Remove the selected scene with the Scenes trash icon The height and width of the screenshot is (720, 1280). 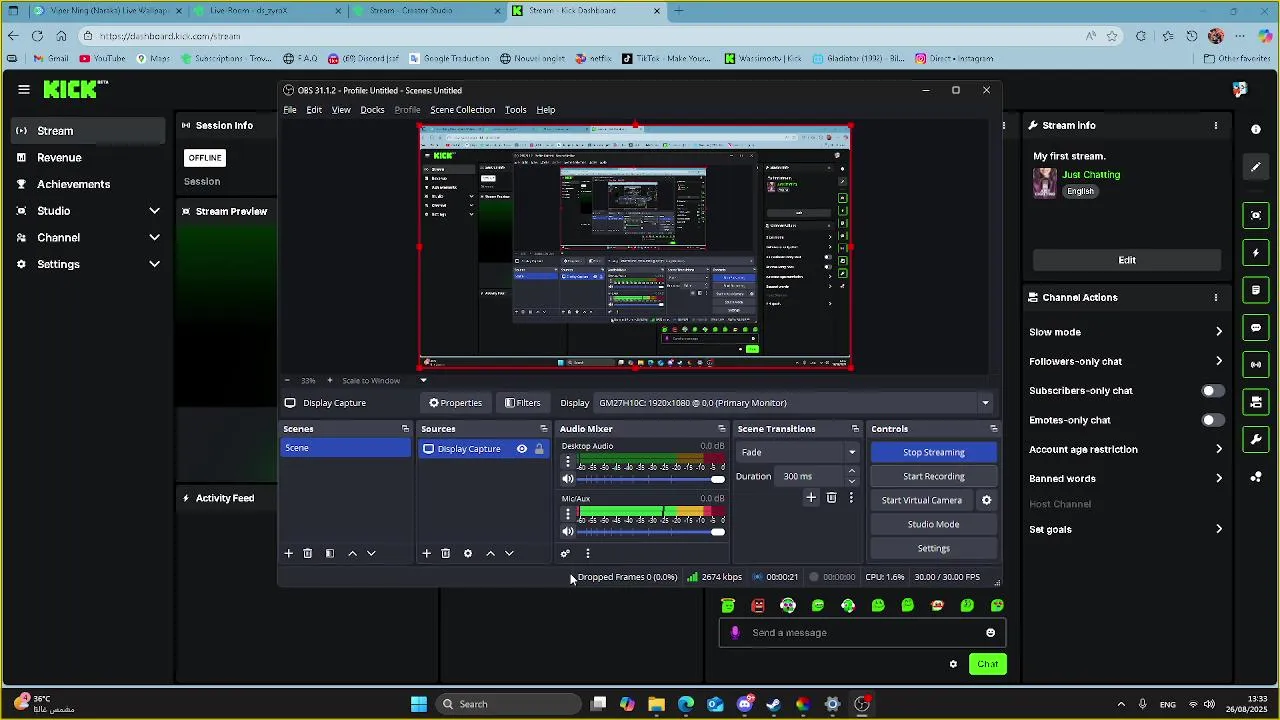(307, 553)
